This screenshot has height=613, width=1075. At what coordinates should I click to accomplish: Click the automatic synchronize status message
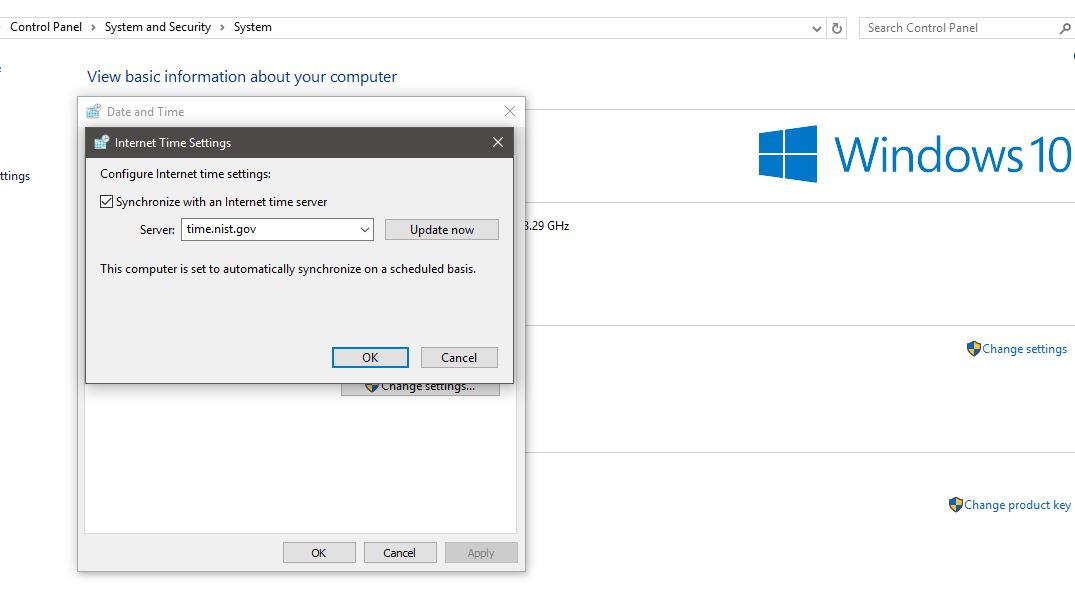[288, 269]
